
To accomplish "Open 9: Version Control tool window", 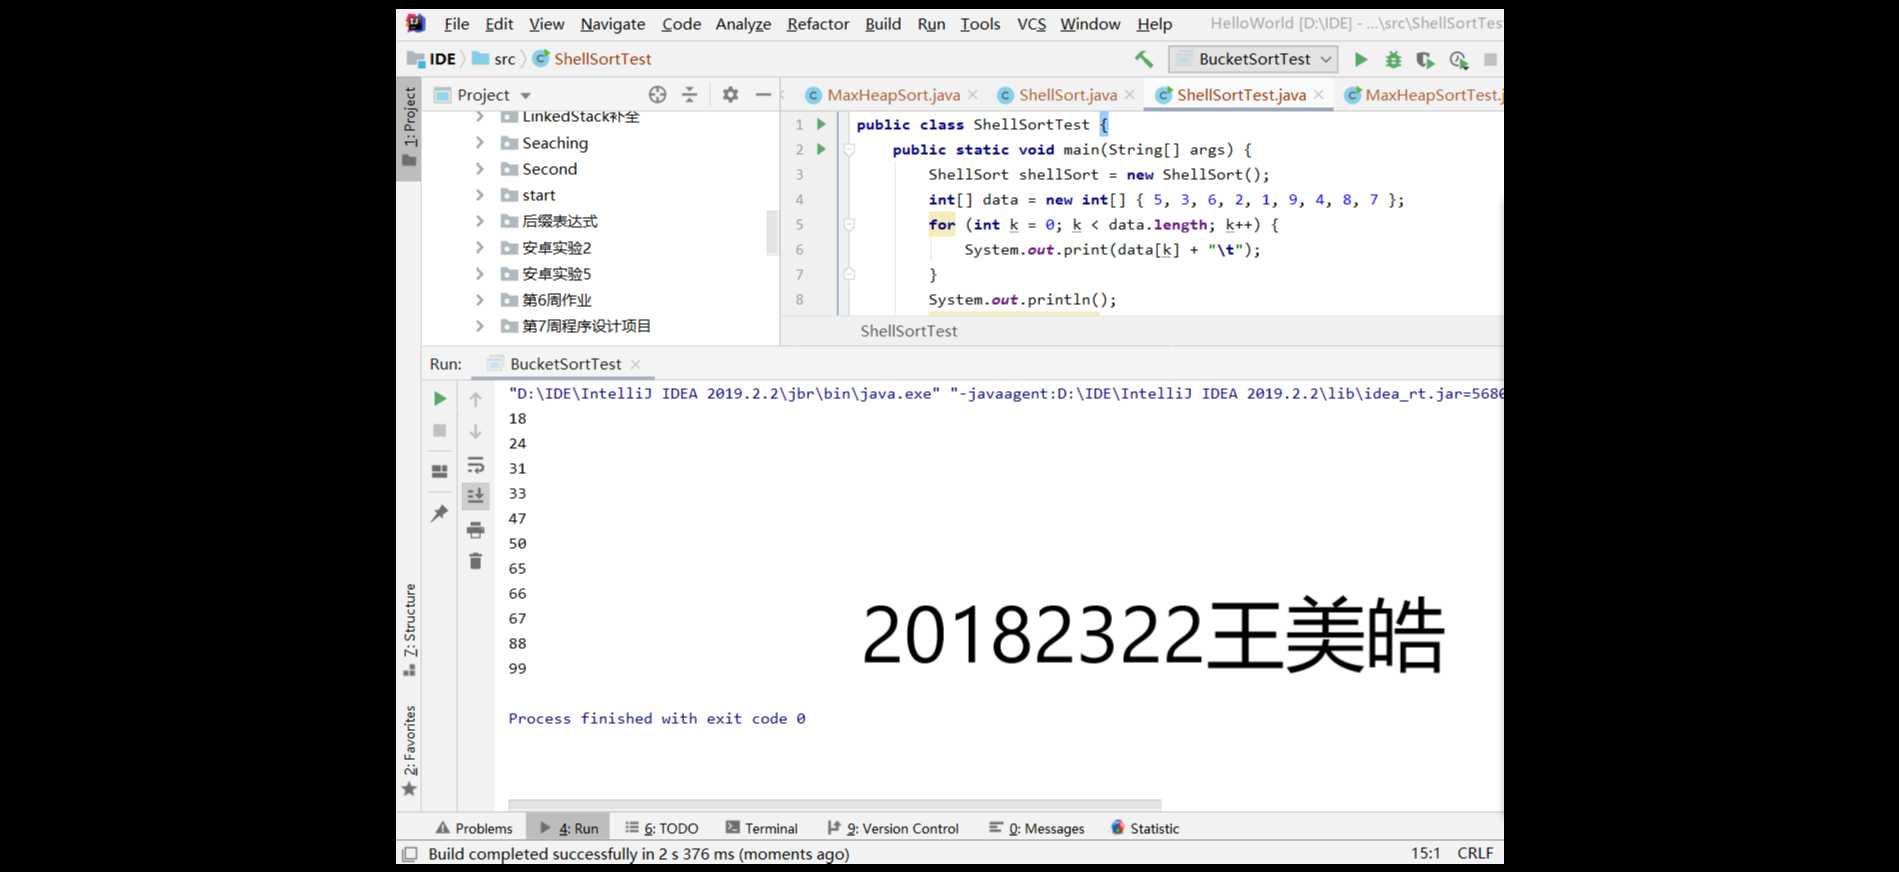I will point(893,828).
